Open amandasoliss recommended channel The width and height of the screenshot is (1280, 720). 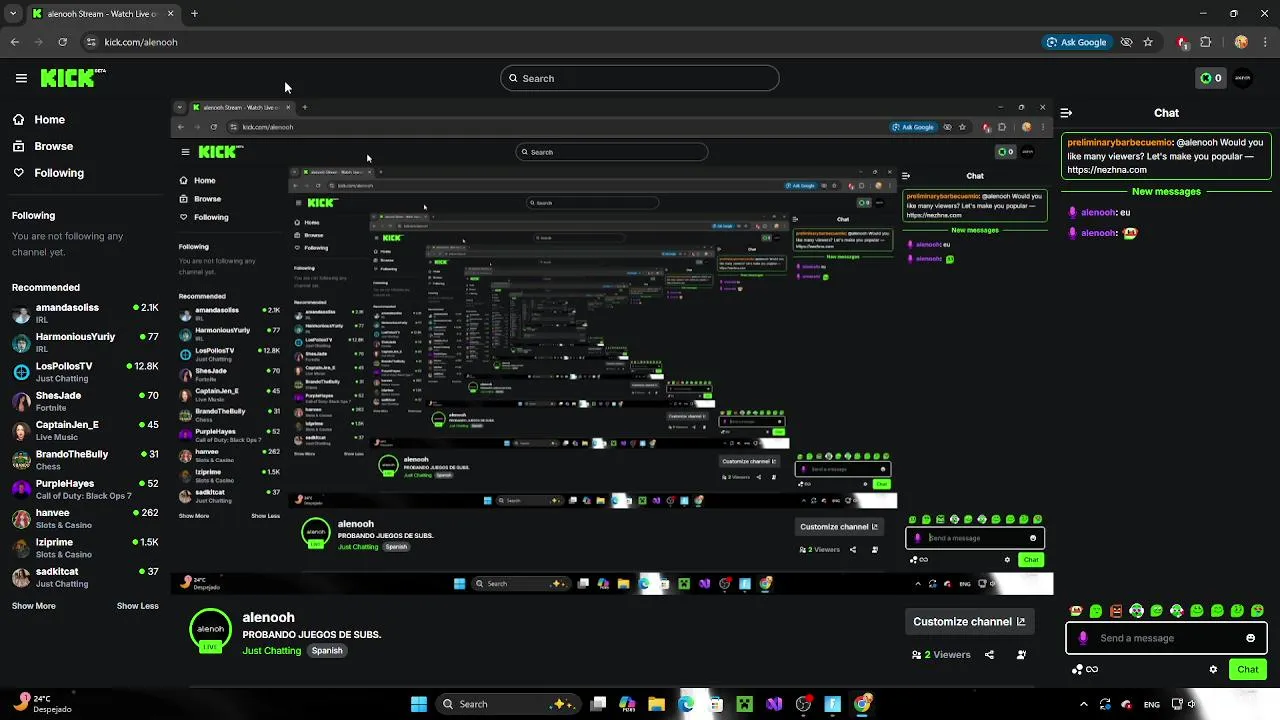(85, 313)
